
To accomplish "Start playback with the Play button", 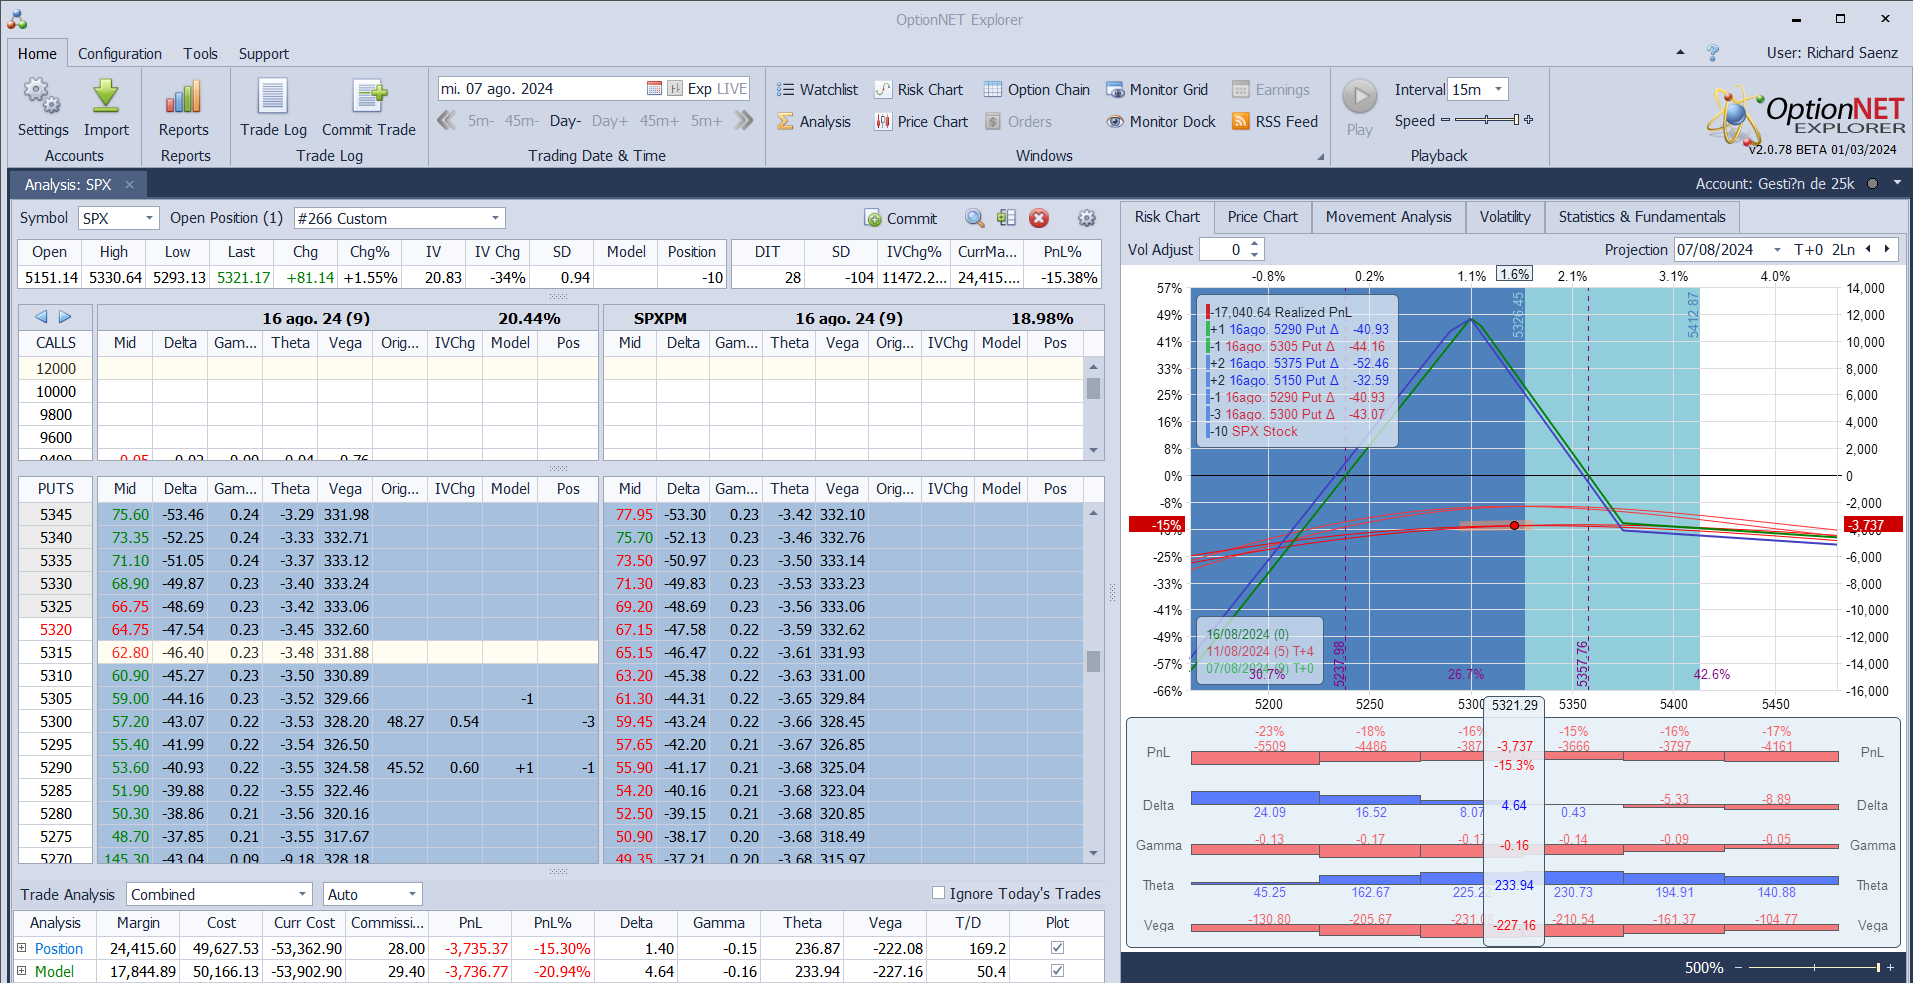I will pyautogui.click(x=1359, y=97).
